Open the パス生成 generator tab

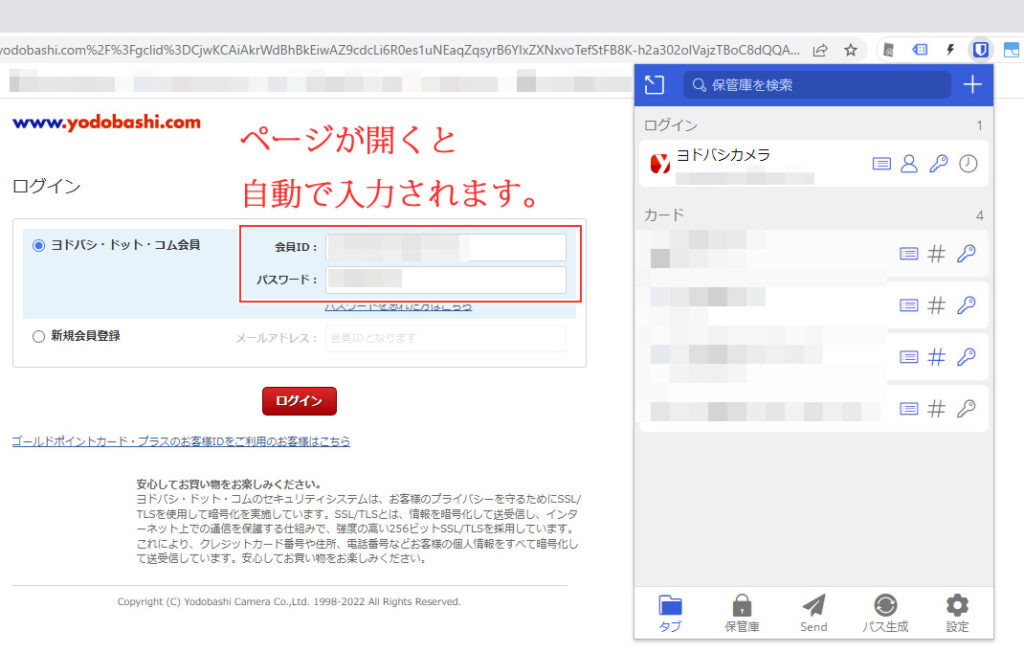pos(886,613)
